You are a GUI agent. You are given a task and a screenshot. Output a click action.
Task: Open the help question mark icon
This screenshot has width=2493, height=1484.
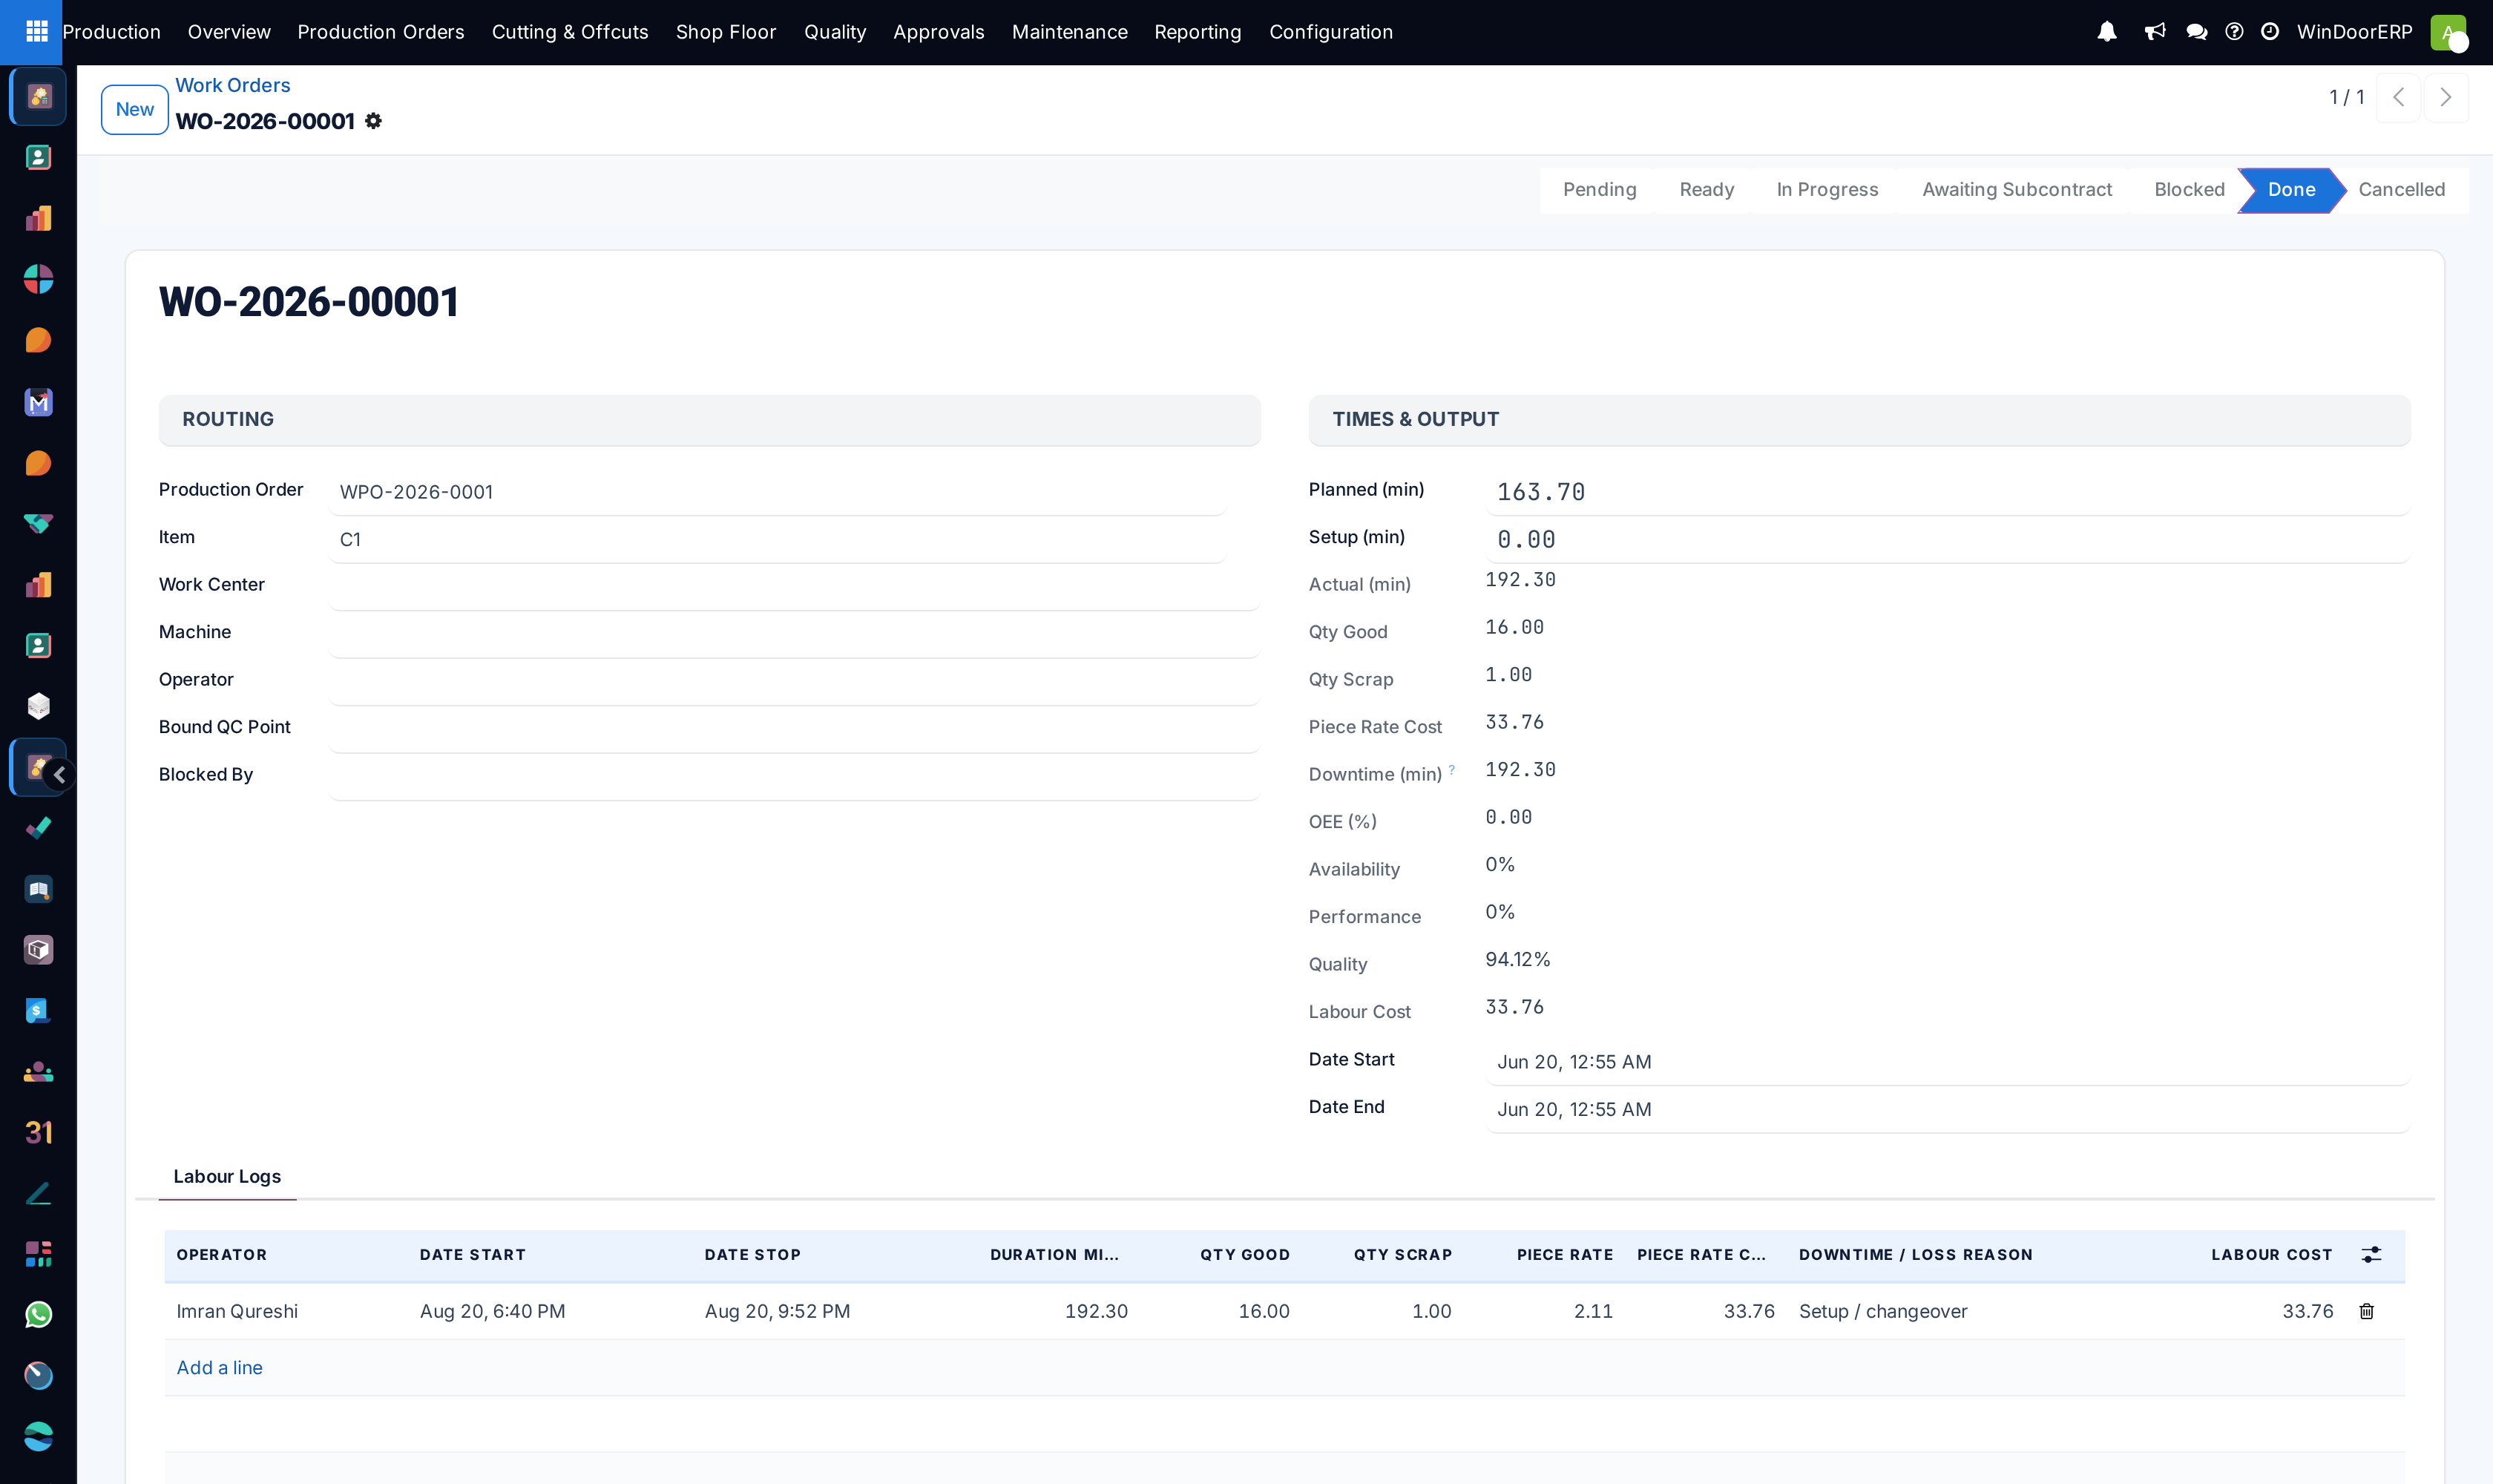(x=2234, y=32)
